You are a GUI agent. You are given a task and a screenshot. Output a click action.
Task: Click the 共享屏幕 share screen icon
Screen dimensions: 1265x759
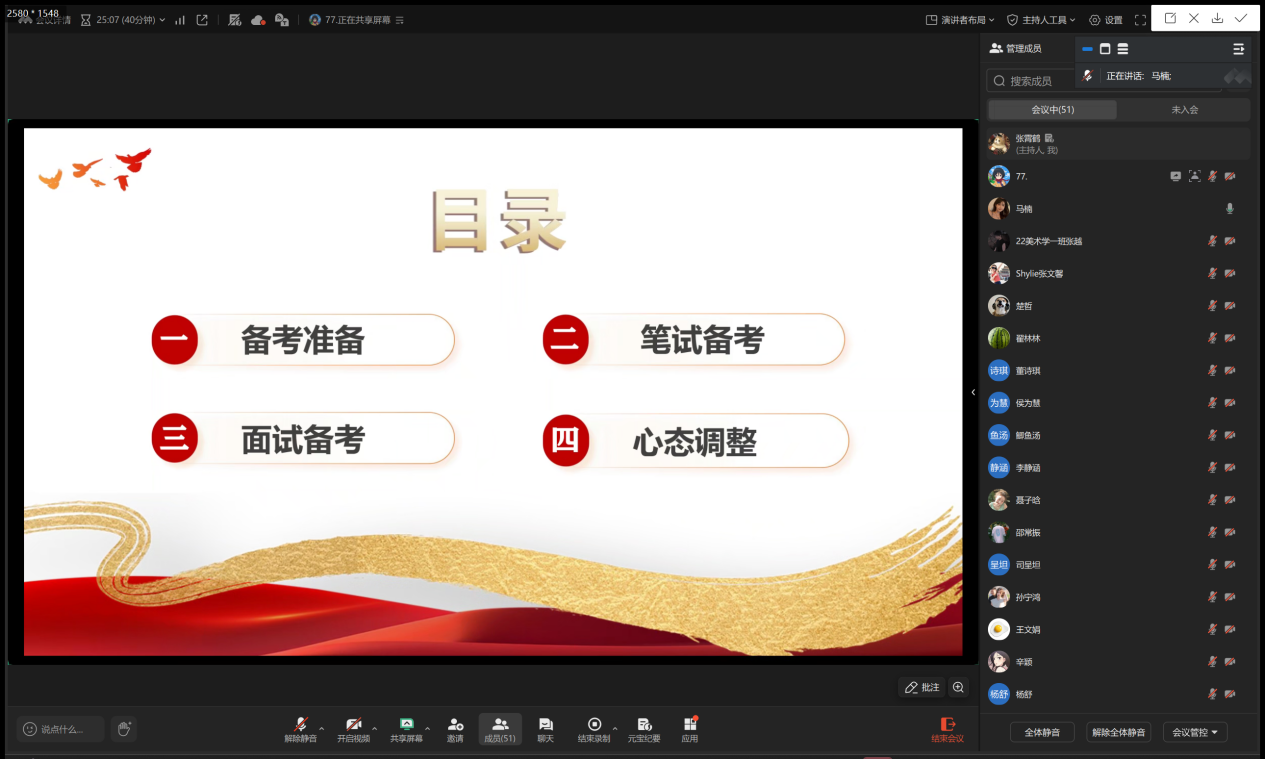pyautogui.click(x=406, y=729)
